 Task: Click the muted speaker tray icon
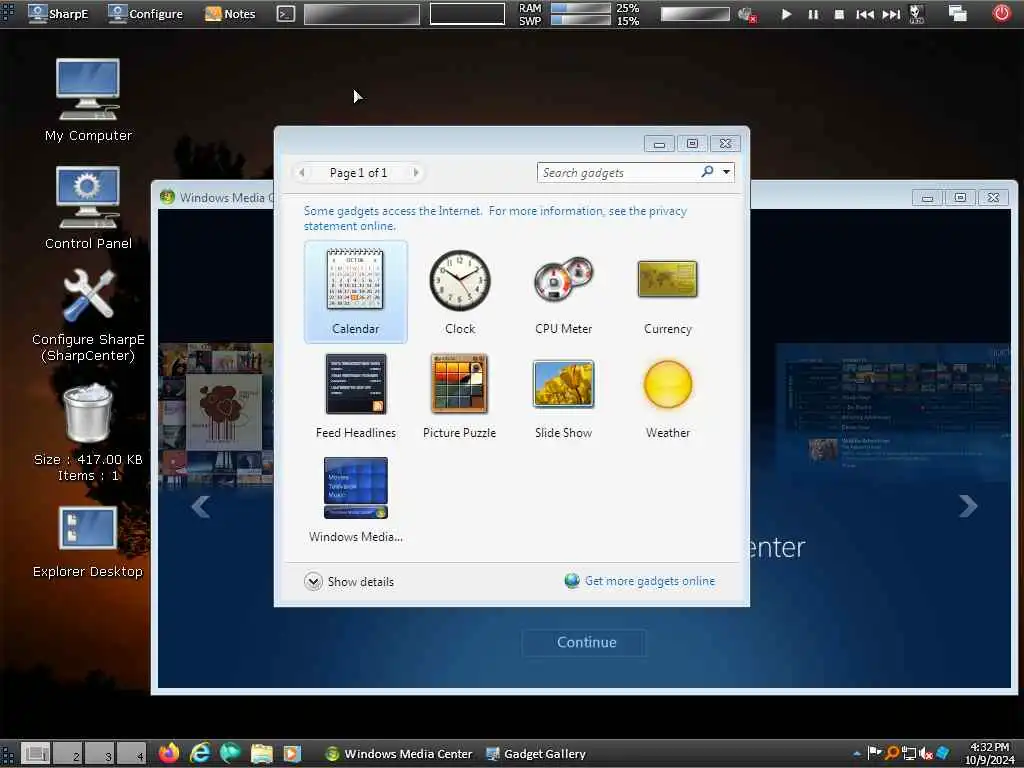(x=925, y=753)
